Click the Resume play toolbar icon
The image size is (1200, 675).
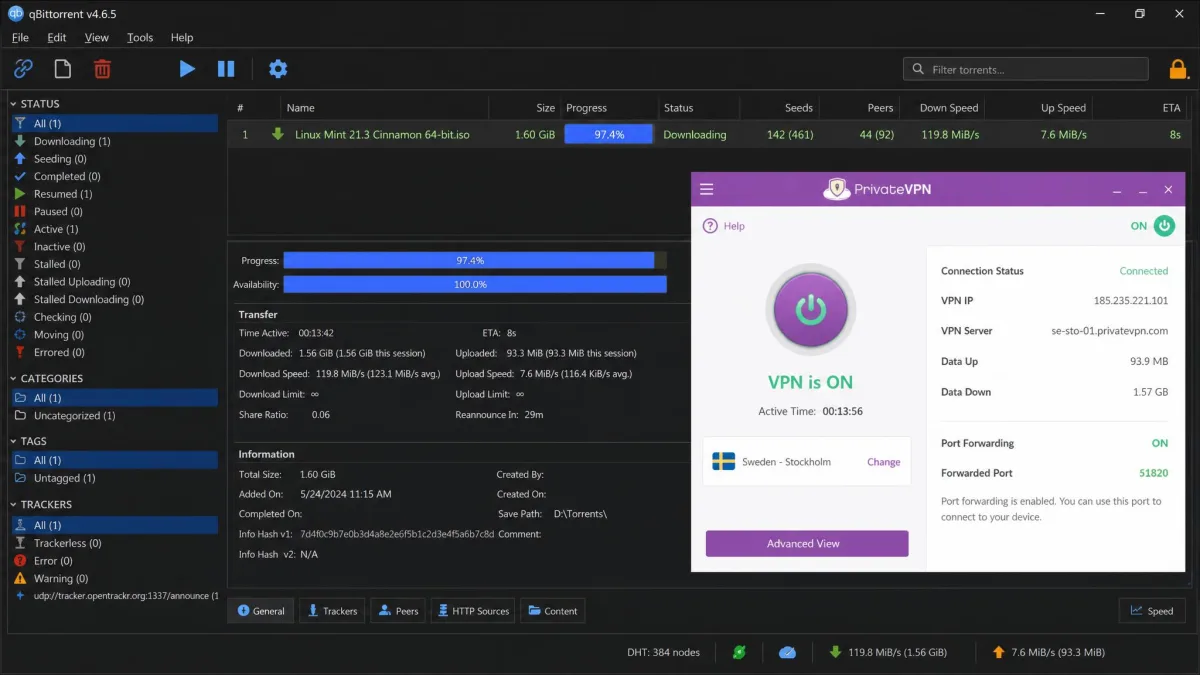[x=187, y=69]
